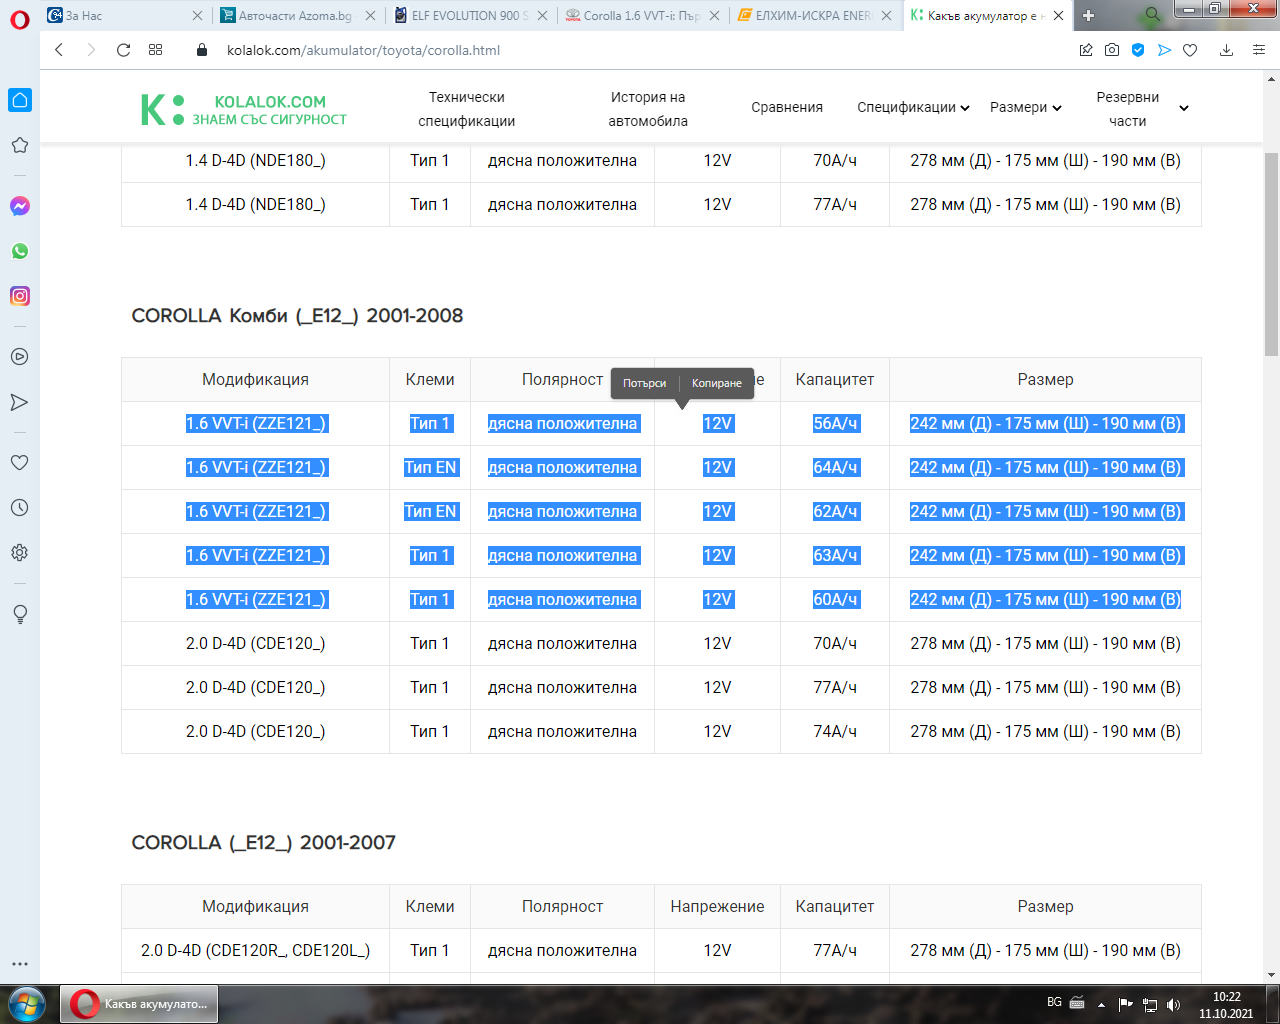Open the sidebar History clock icon
The image size is (1280, 1024).
click(x=19, y=508)
